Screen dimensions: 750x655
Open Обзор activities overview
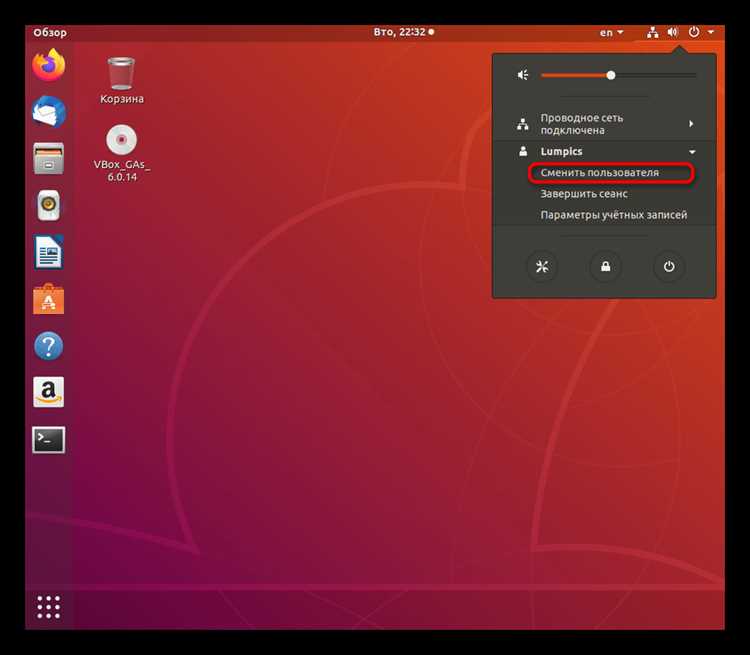[x=50, y=33]
